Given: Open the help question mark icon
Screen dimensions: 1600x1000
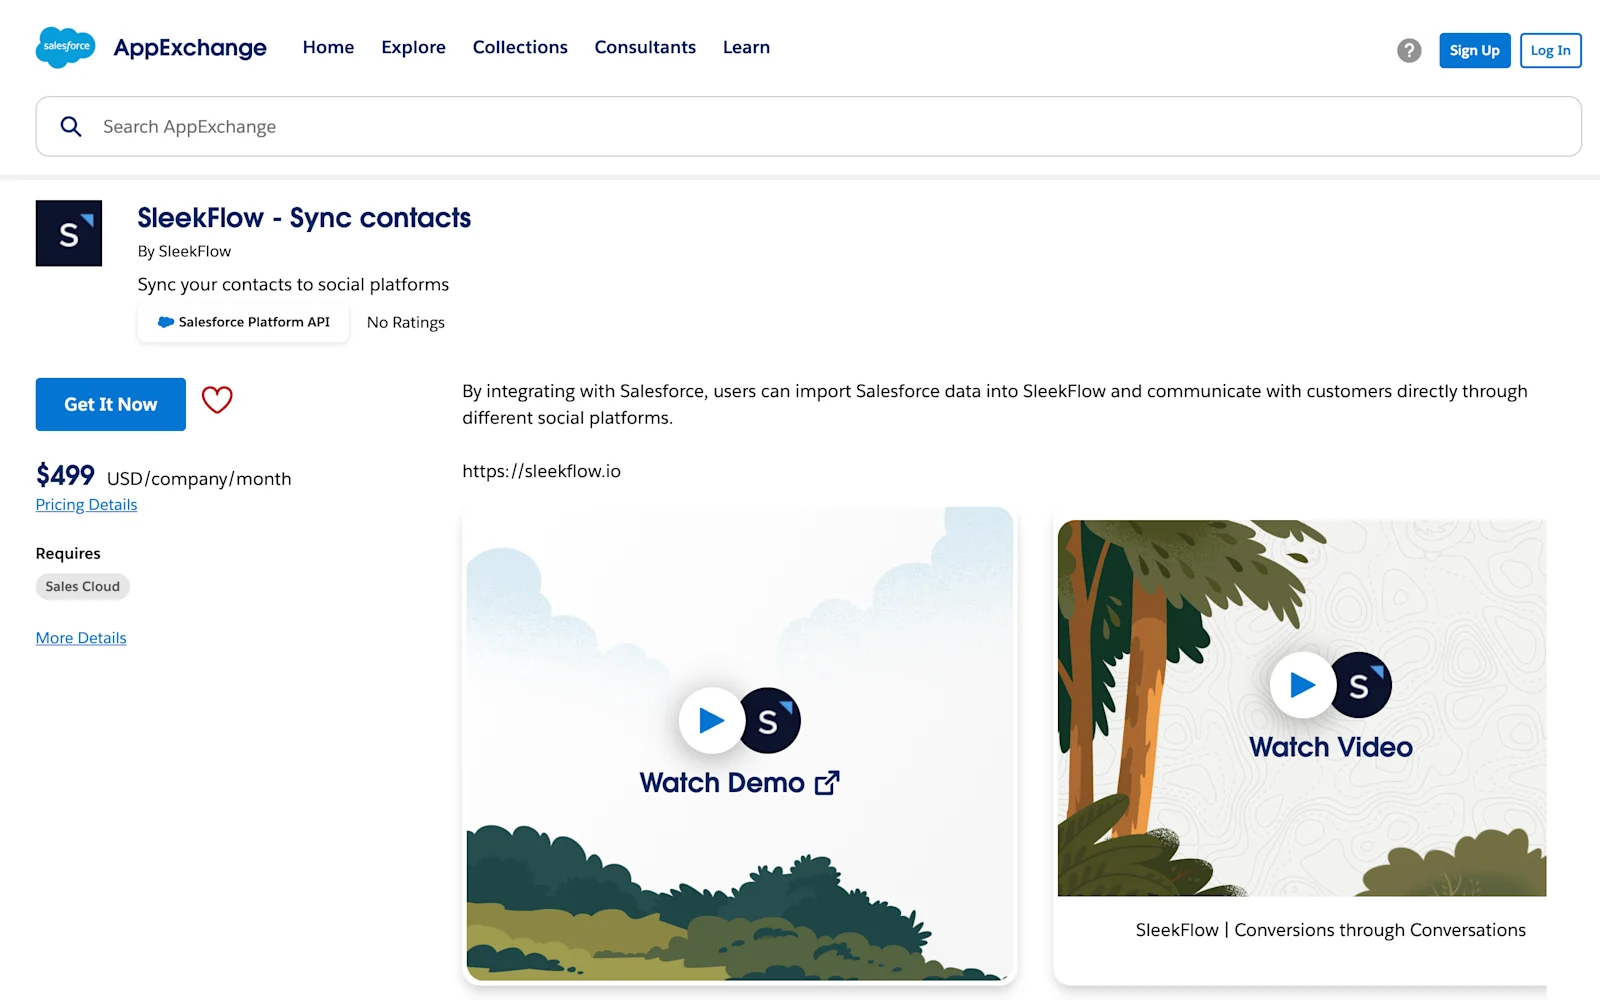Looking at the screenshot, I should 1409,50.
